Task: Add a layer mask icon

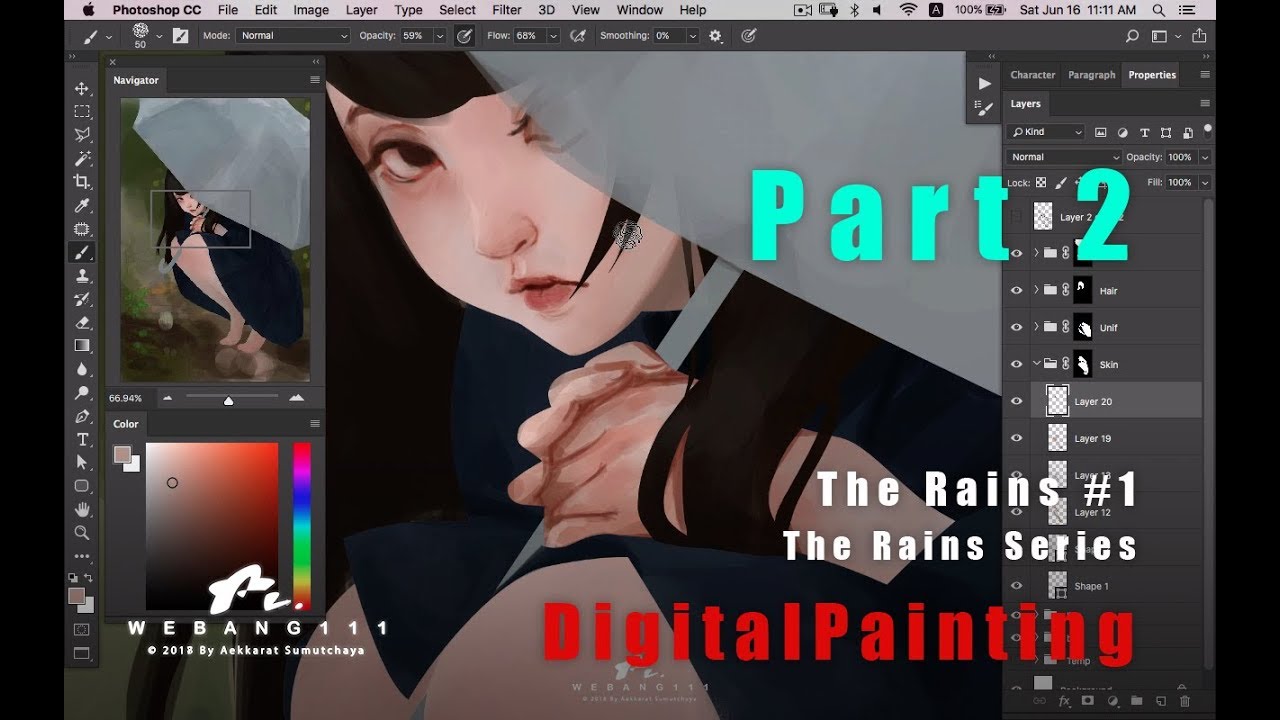Action: 1088,701
